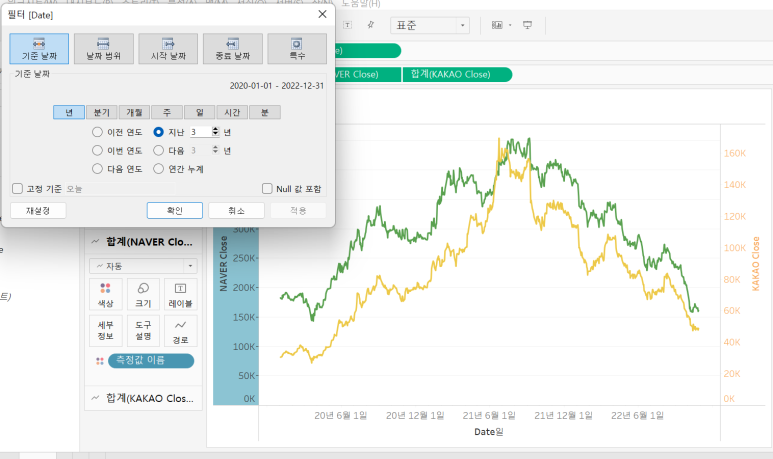Click the pin axis toolbar icon
Screen dimensions: 773x459
[x=371, y=25]
